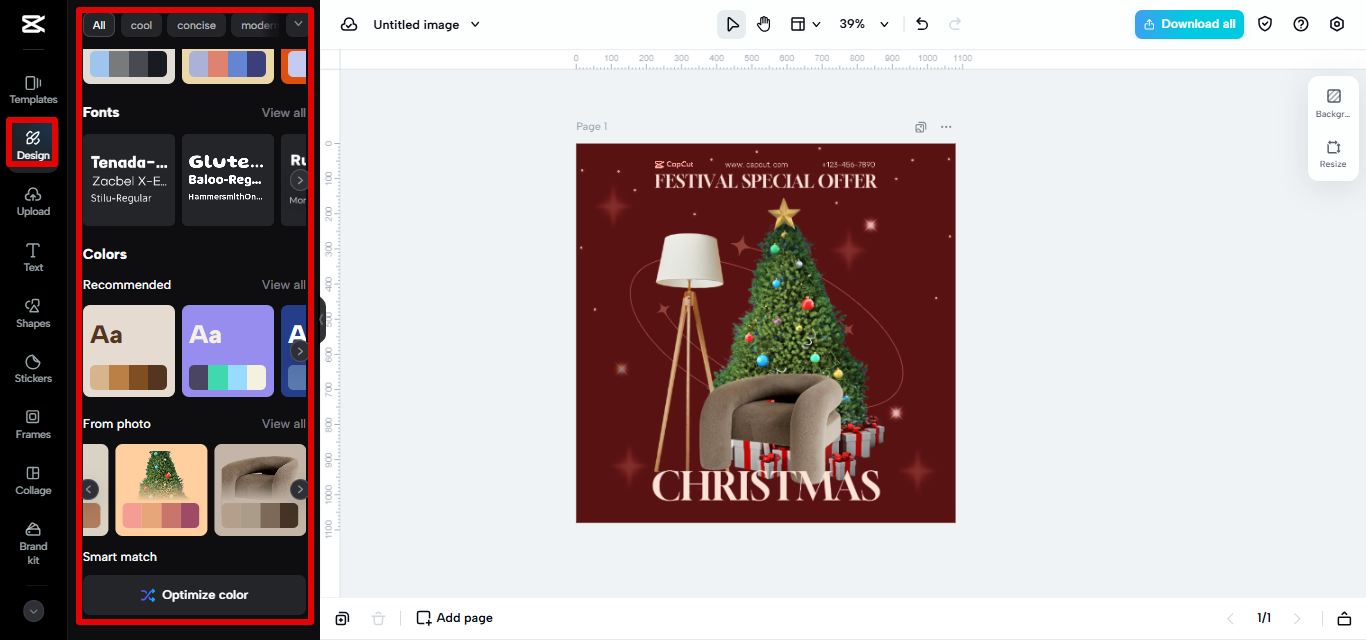Open the Brand kit panel
Viewport: 1366px width, 640px height.
pyautogui.click(x=33, y=543)
